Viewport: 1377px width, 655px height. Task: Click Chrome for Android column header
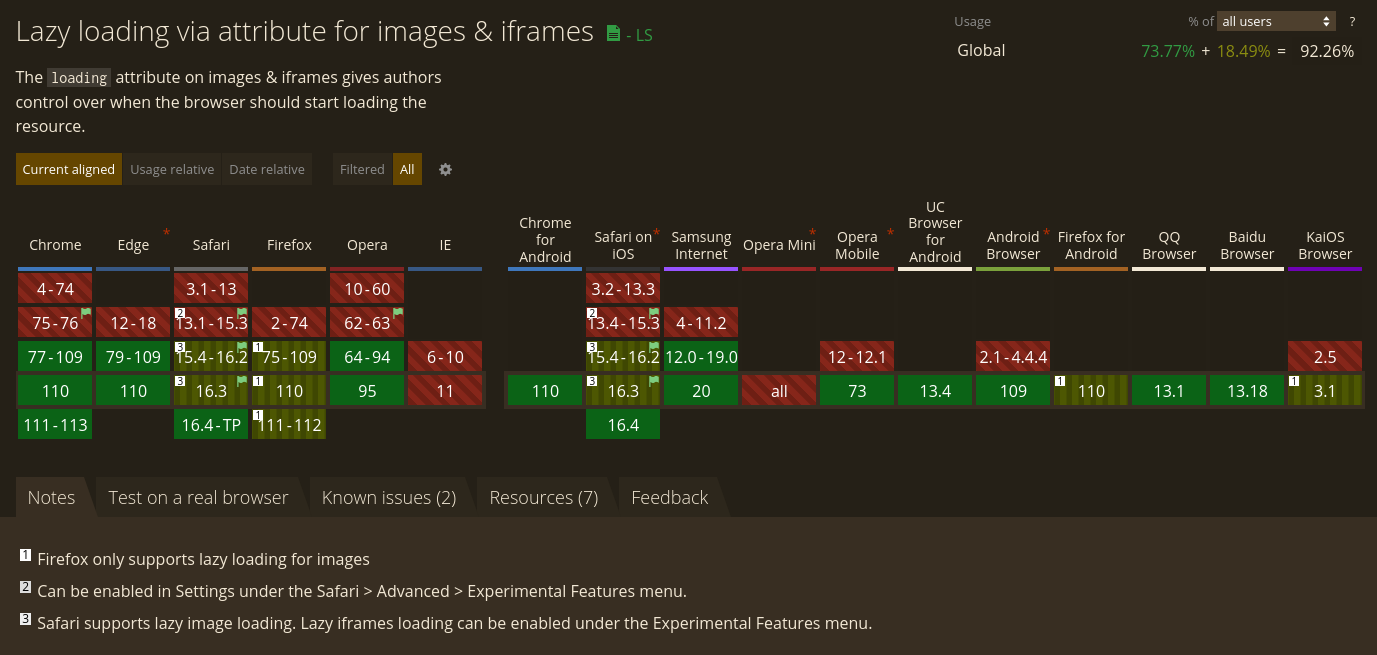coord(545,240)
